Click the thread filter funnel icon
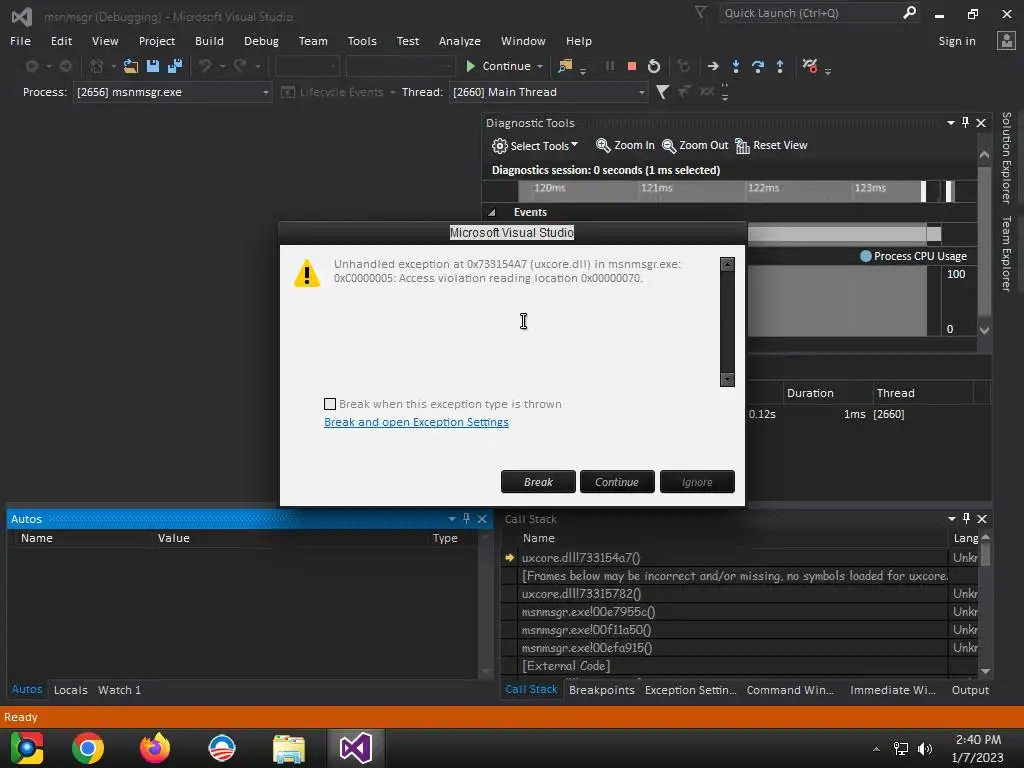 coord(662,92)
